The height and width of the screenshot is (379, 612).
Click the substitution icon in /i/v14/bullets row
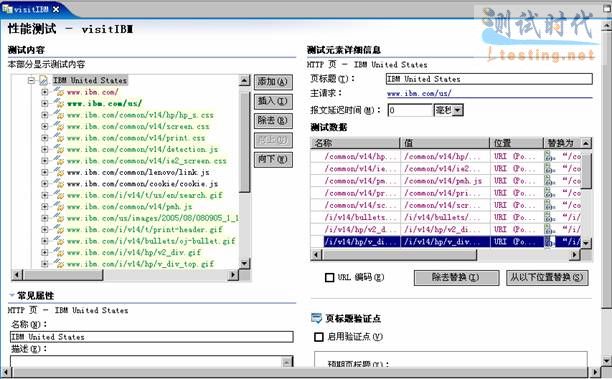coord(550,217)
